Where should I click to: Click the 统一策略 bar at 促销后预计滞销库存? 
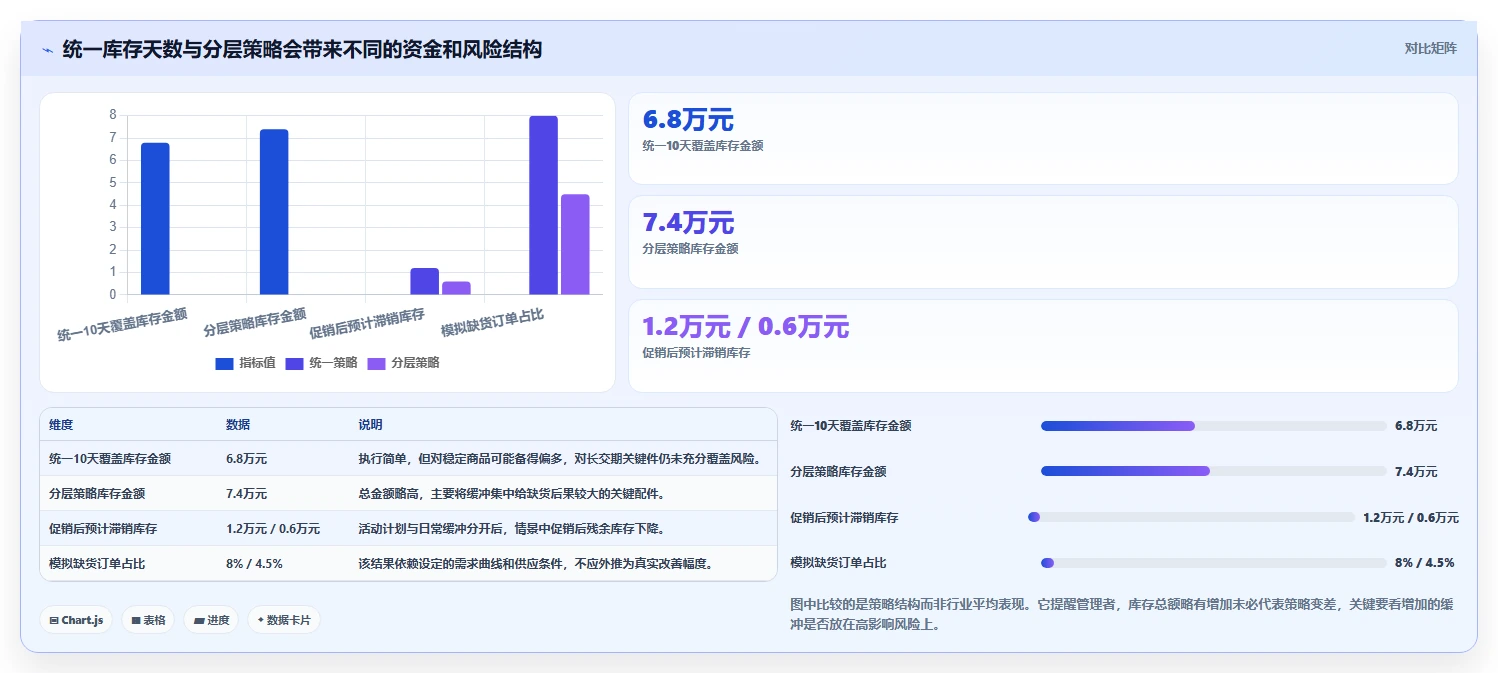(425, 281)
